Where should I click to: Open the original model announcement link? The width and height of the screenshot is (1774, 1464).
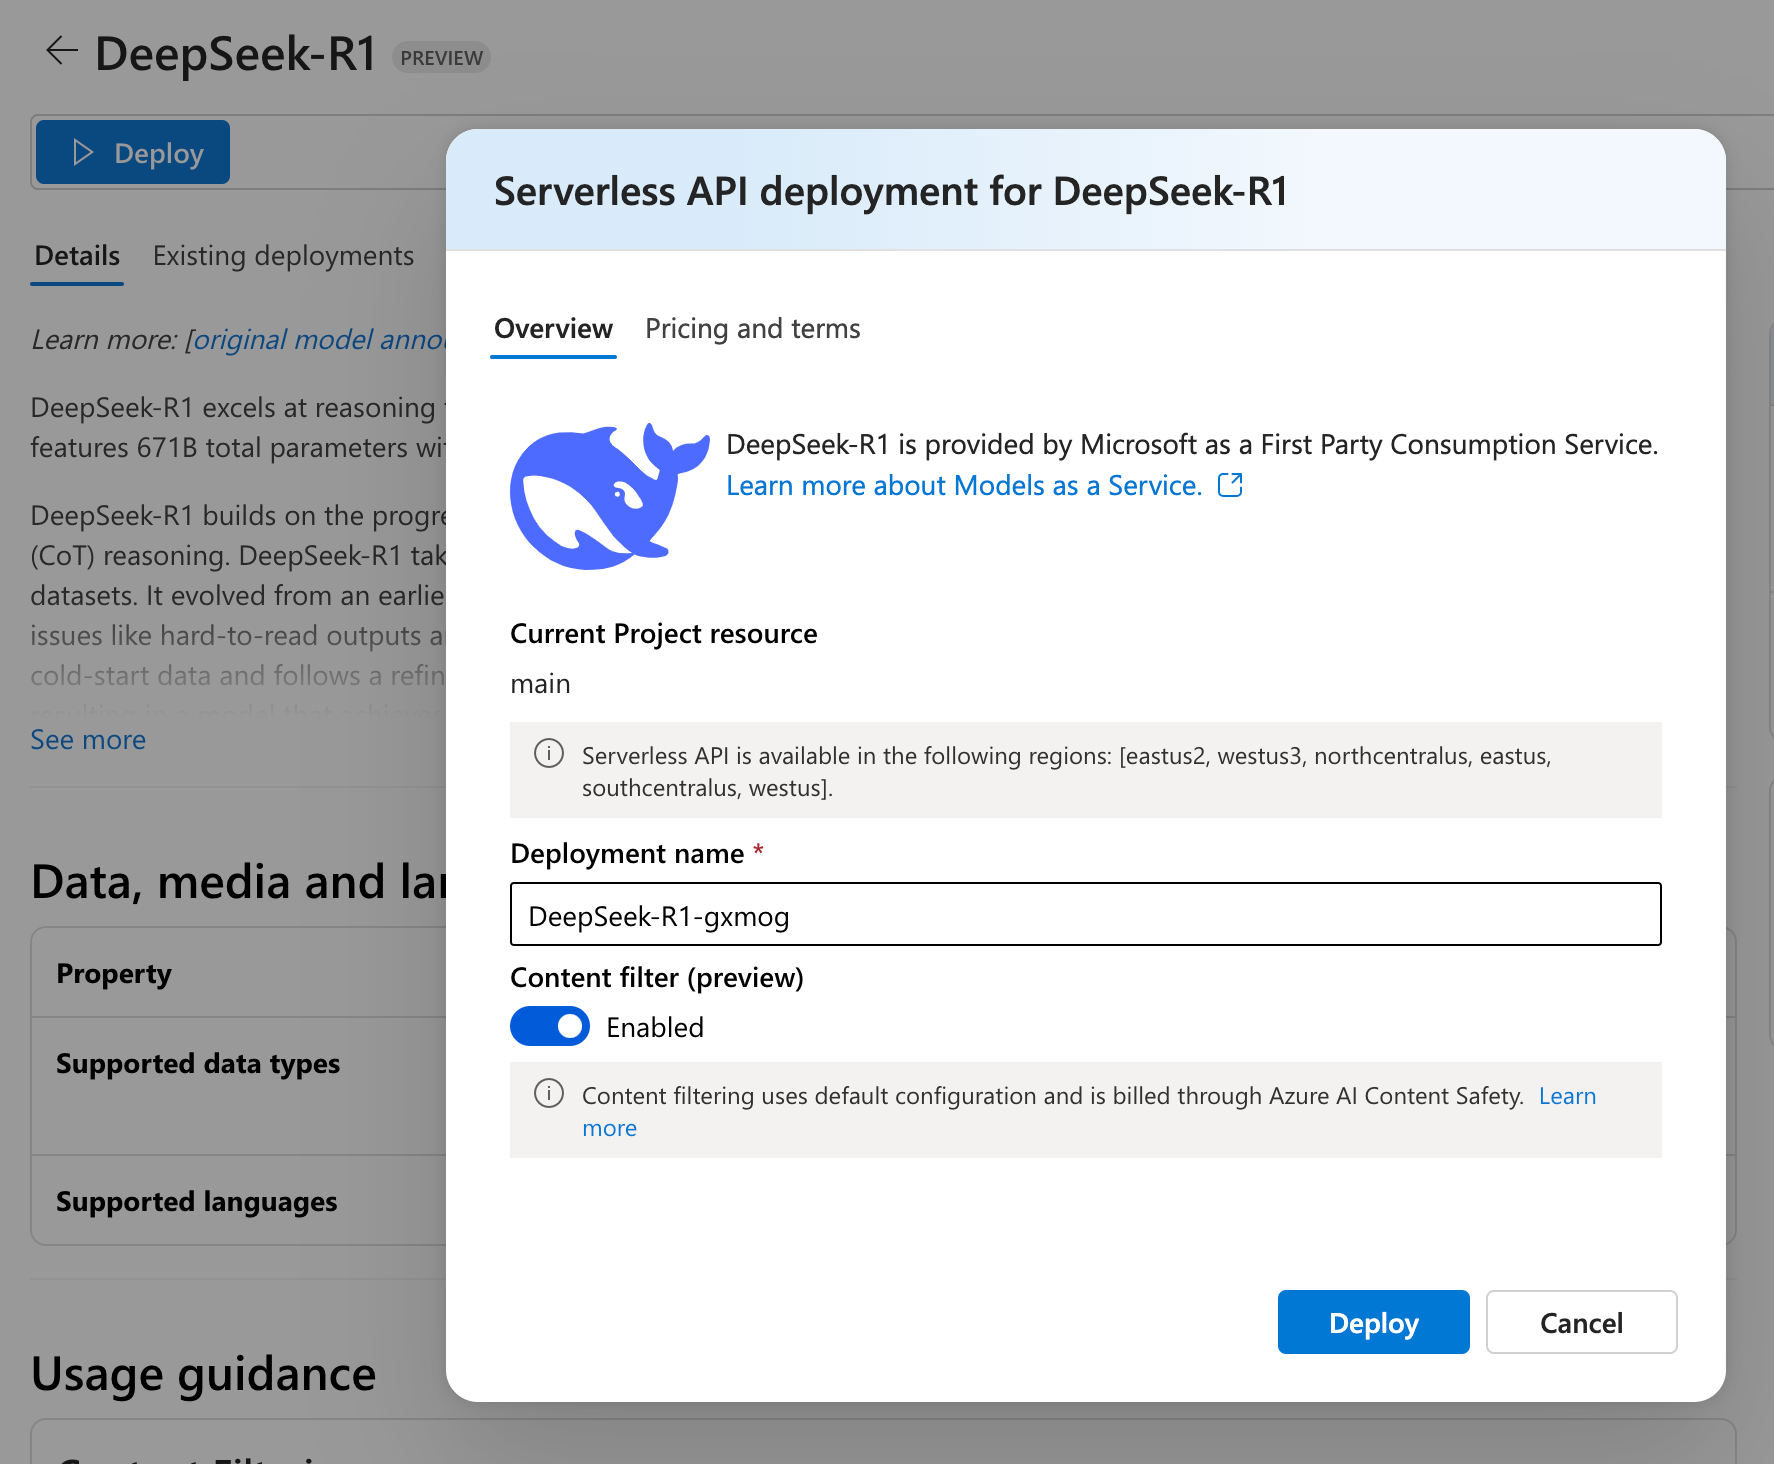tap(319, 340)
